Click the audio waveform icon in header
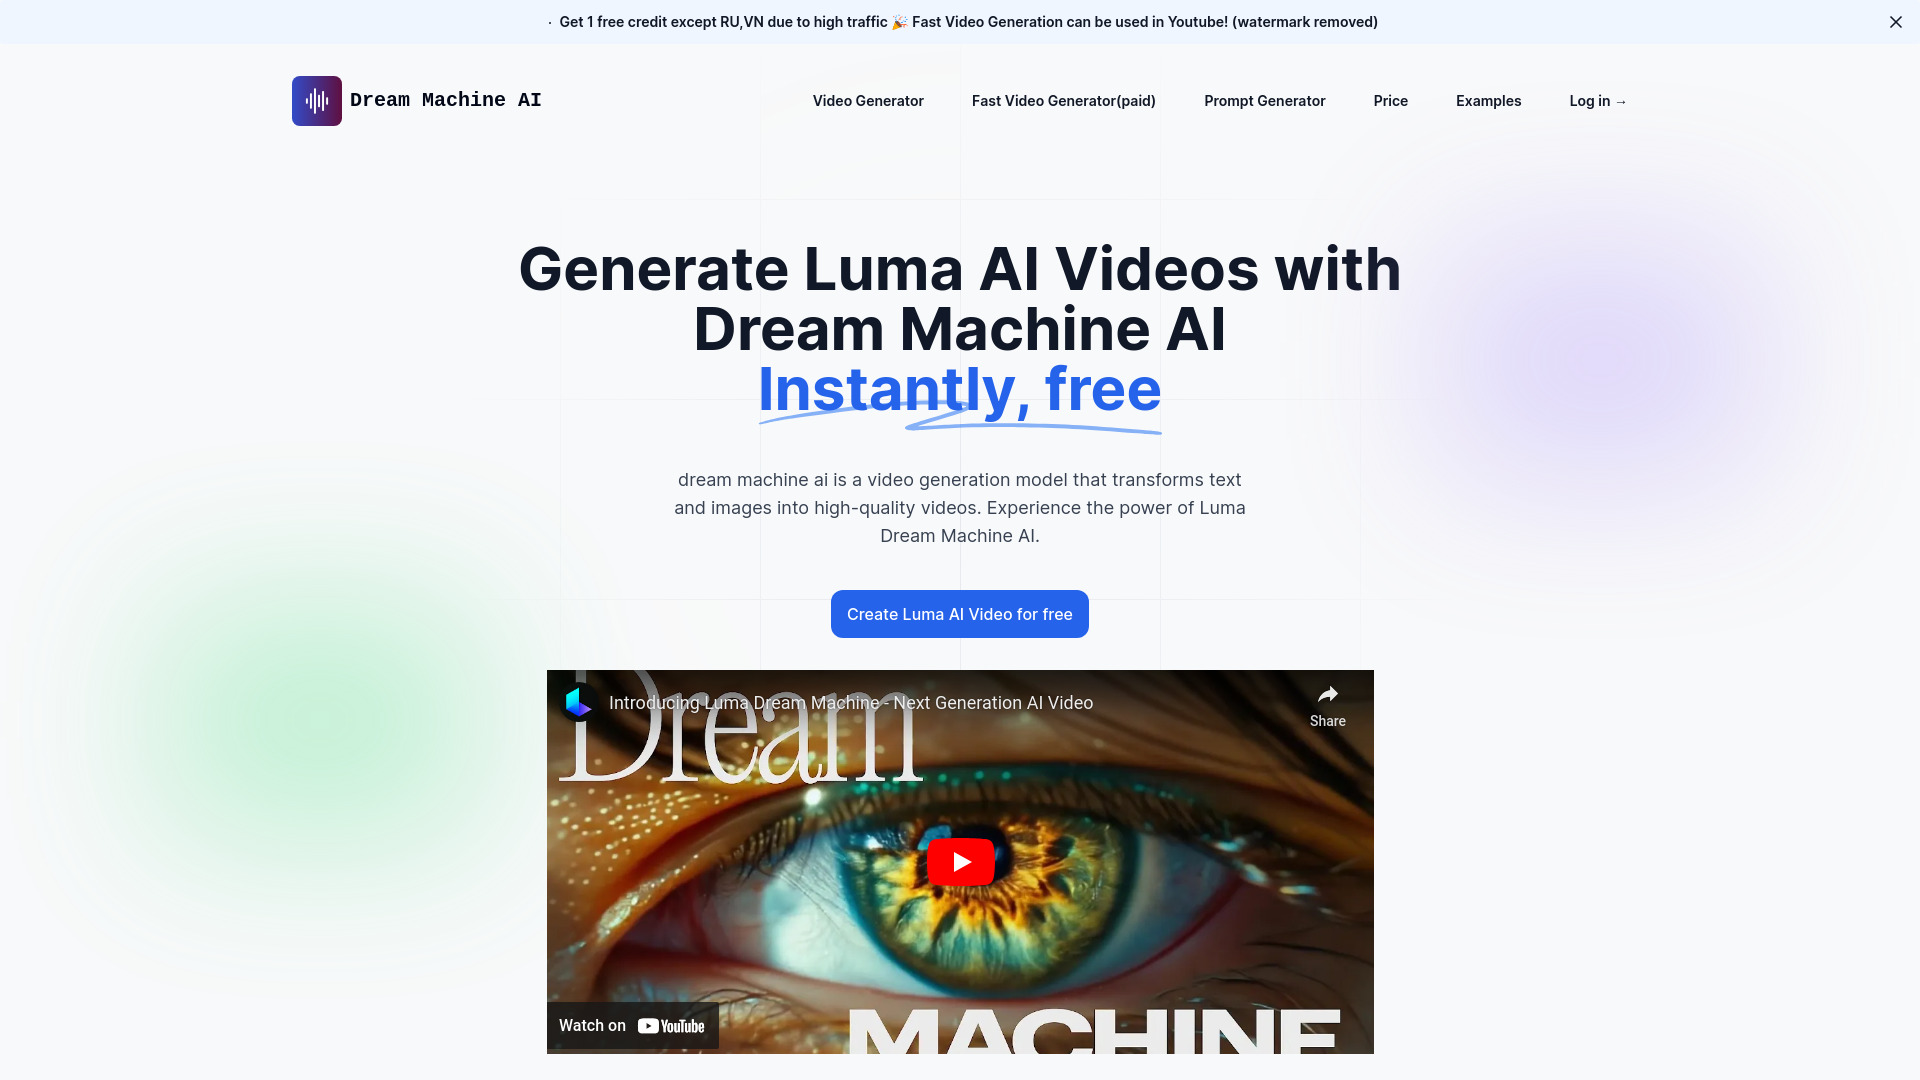 point(316,100)
